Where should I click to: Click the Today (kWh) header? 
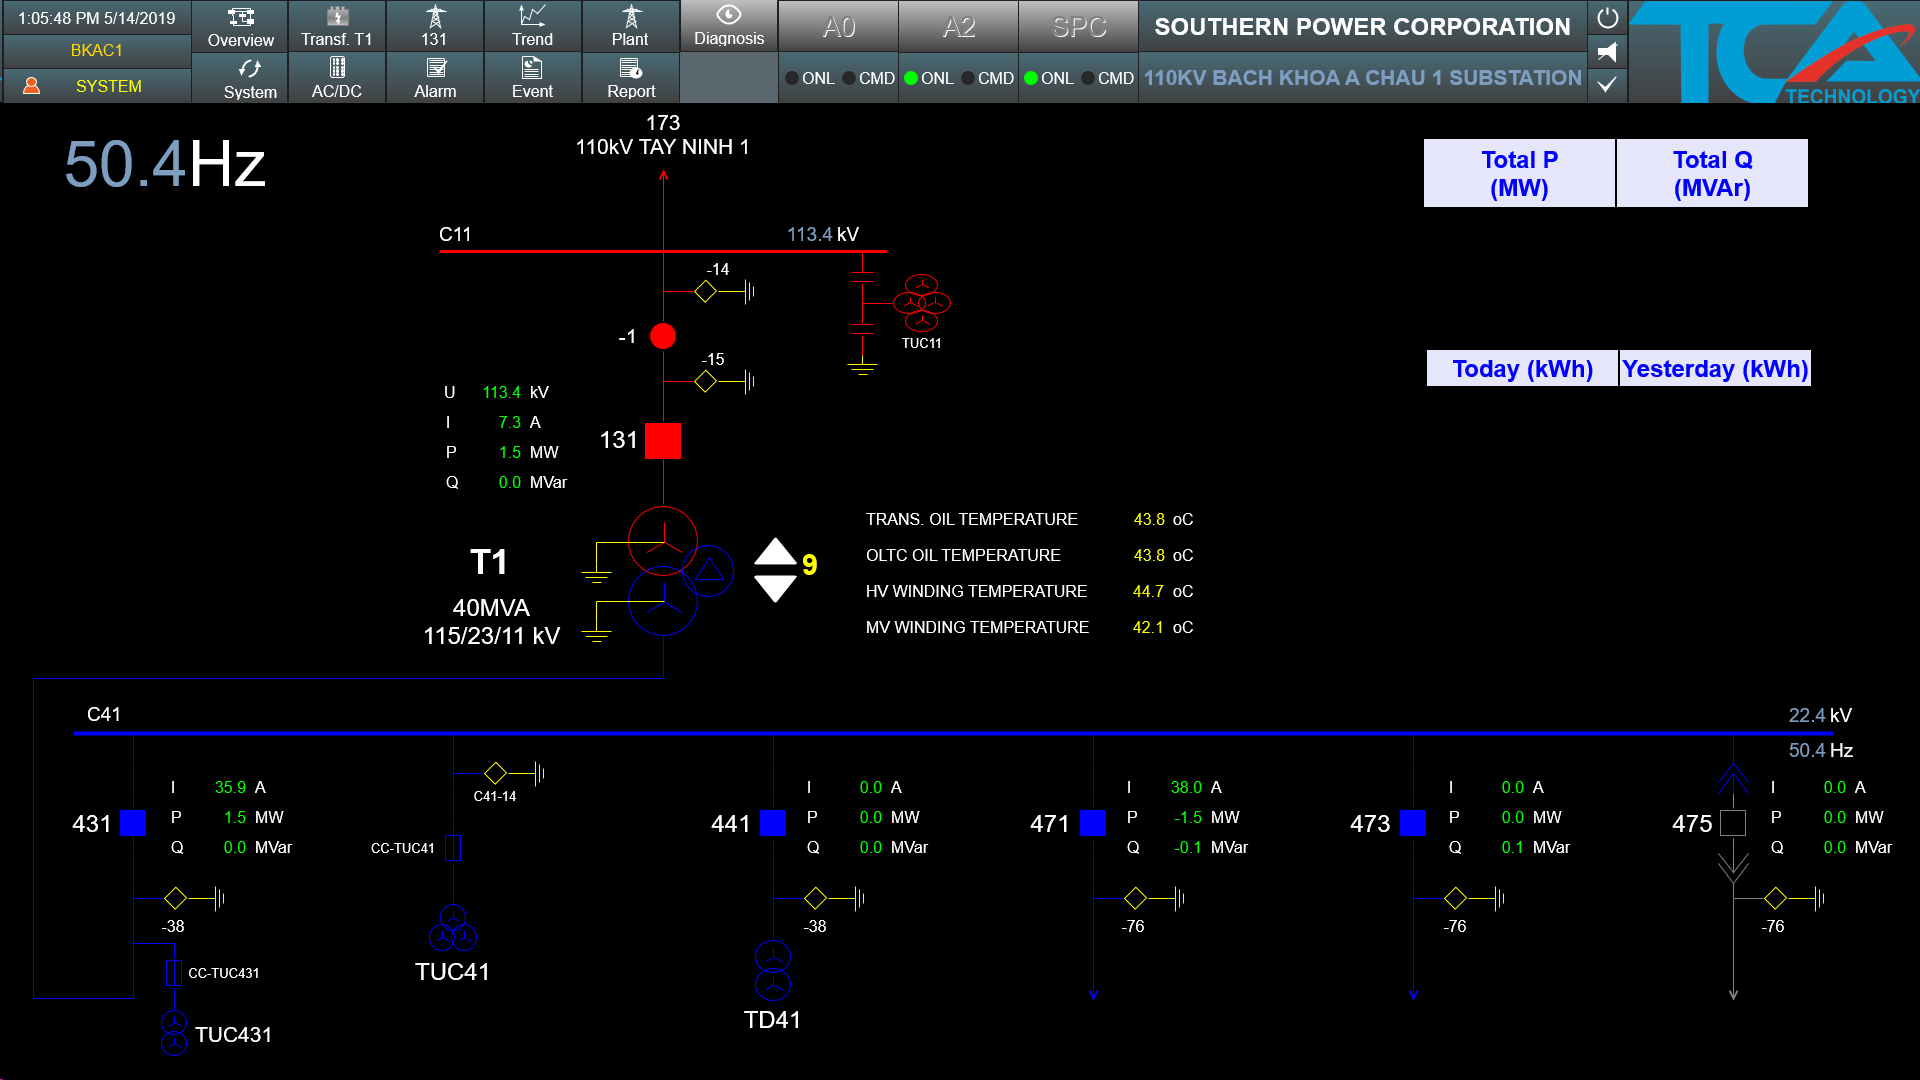click(x=1522, y=368)
